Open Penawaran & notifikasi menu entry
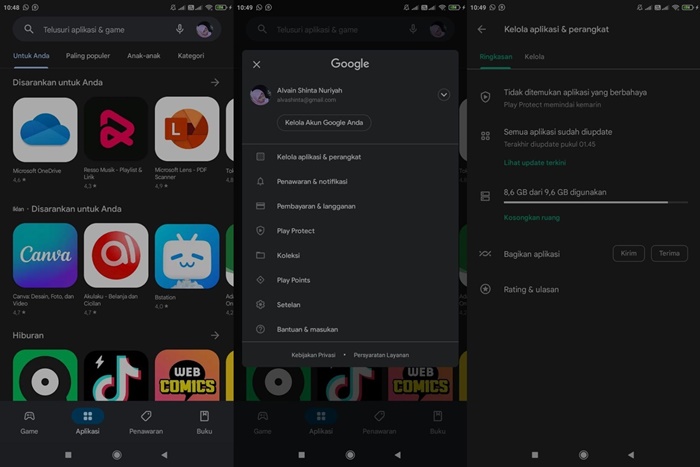The image size is (700, 467). pos(350,181)
